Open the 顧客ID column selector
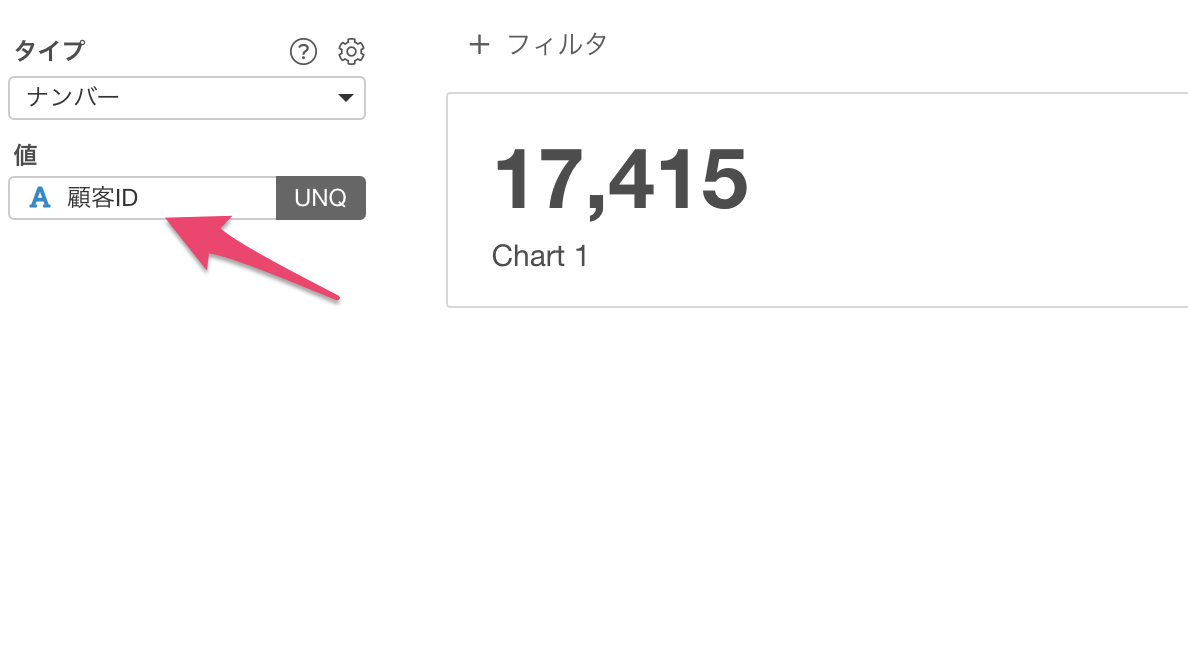This screenshot has height=654, width=1188. click(142, 198)
